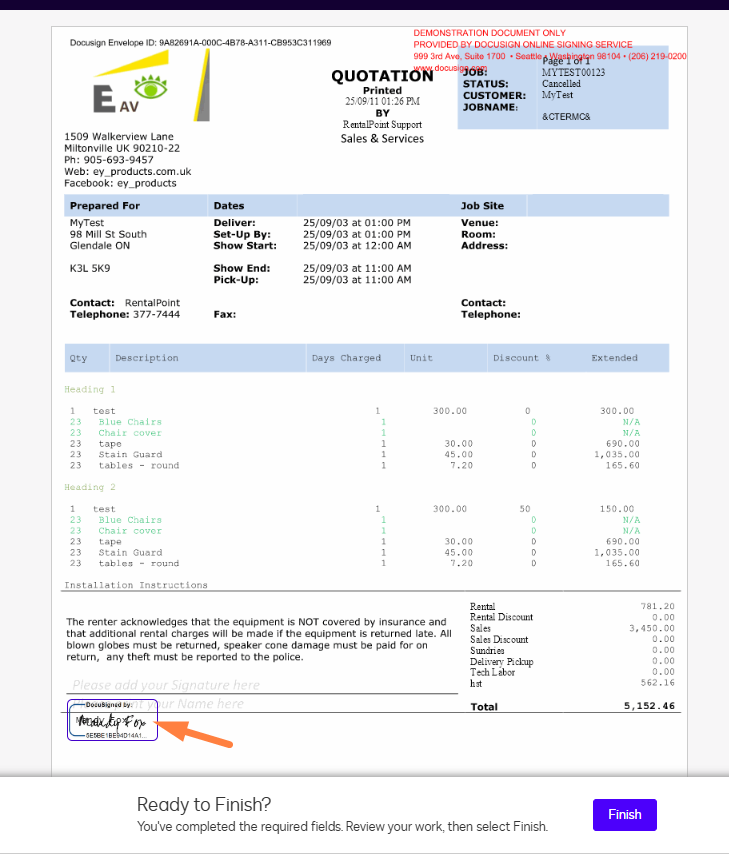
Task: Click 'Installation Instructions' label
Action: click(x=136, y=585)
